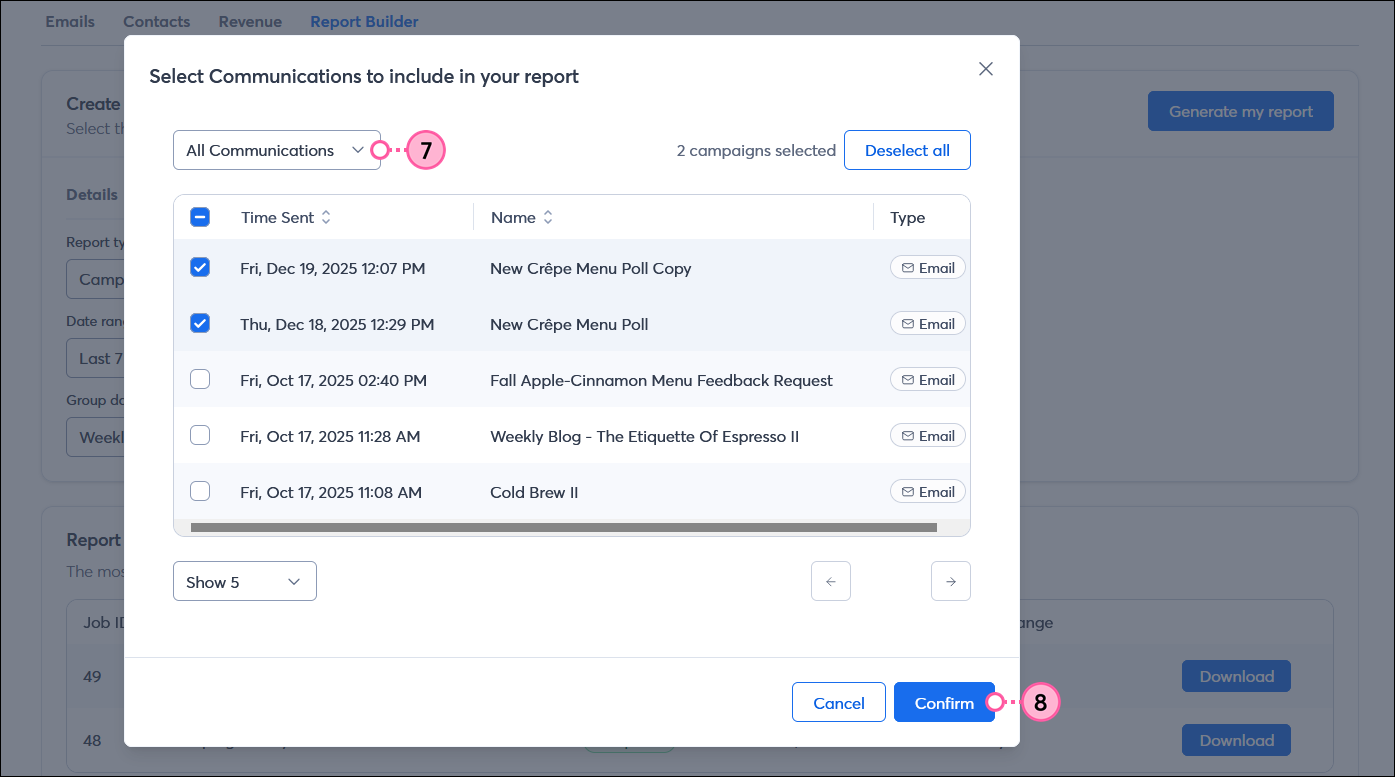The height and width of the screenshot is (777, 1395).
Task: Sort the table by Time Sent
Action: click(x=327, y=216)
